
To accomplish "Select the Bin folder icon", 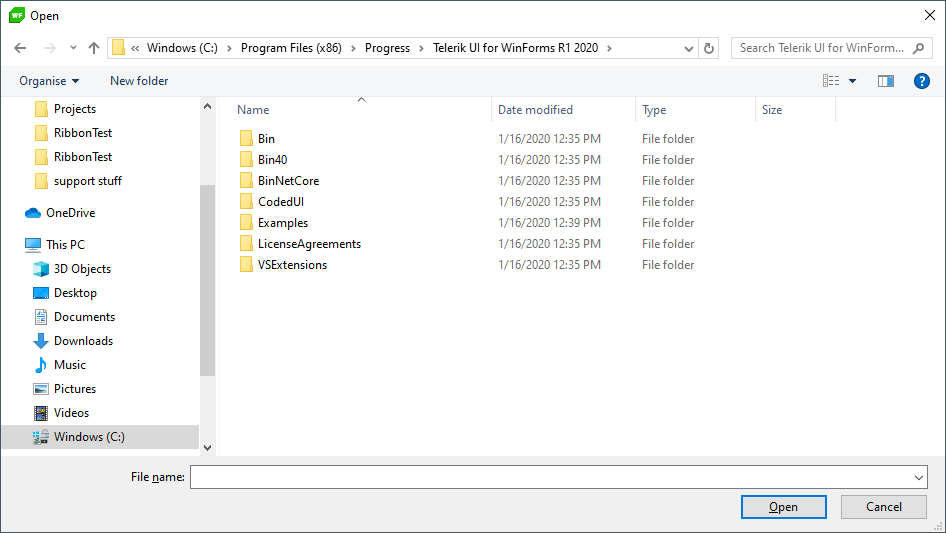I will click(246, 138).
